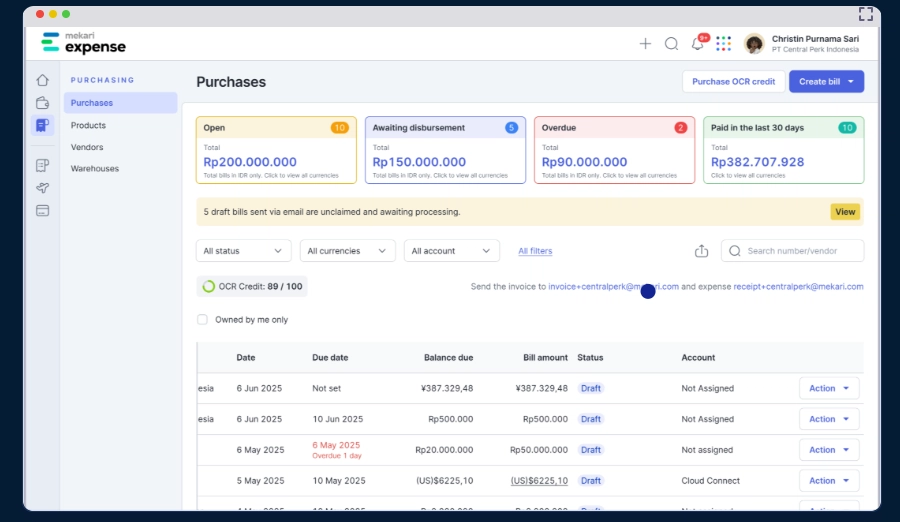Click the red 'Overdue 1 day' due date
The width and height of the screenshot is (900, 522).
[x=337, y=456]
